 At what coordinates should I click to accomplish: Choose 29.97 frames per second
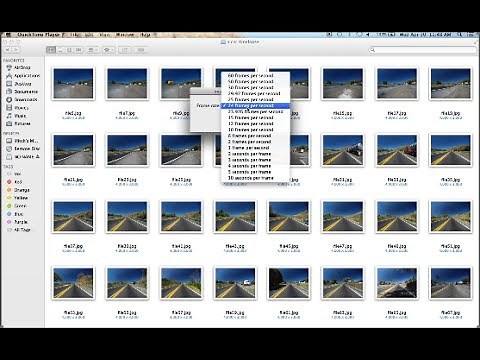click(256, 94)
